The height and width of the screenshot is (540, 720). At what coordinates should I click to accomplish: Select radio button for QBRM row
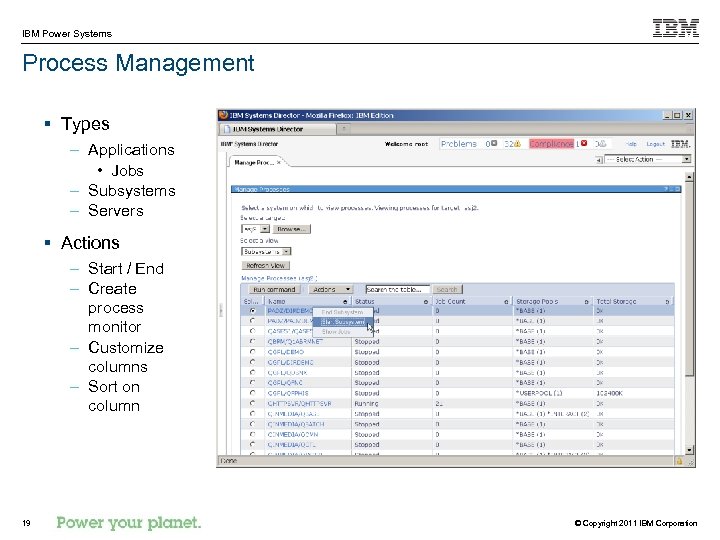(253, 341)
